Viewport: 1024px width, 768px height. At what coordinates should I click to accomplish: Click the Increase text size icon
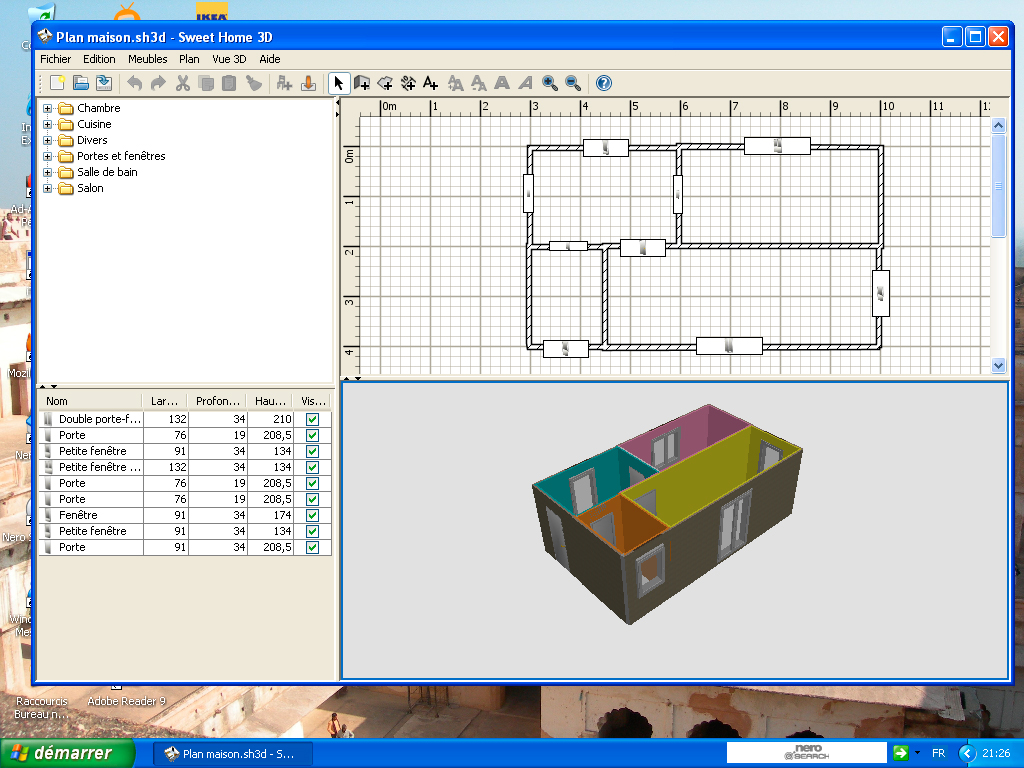pyautogui.click(x=455, y=83)
